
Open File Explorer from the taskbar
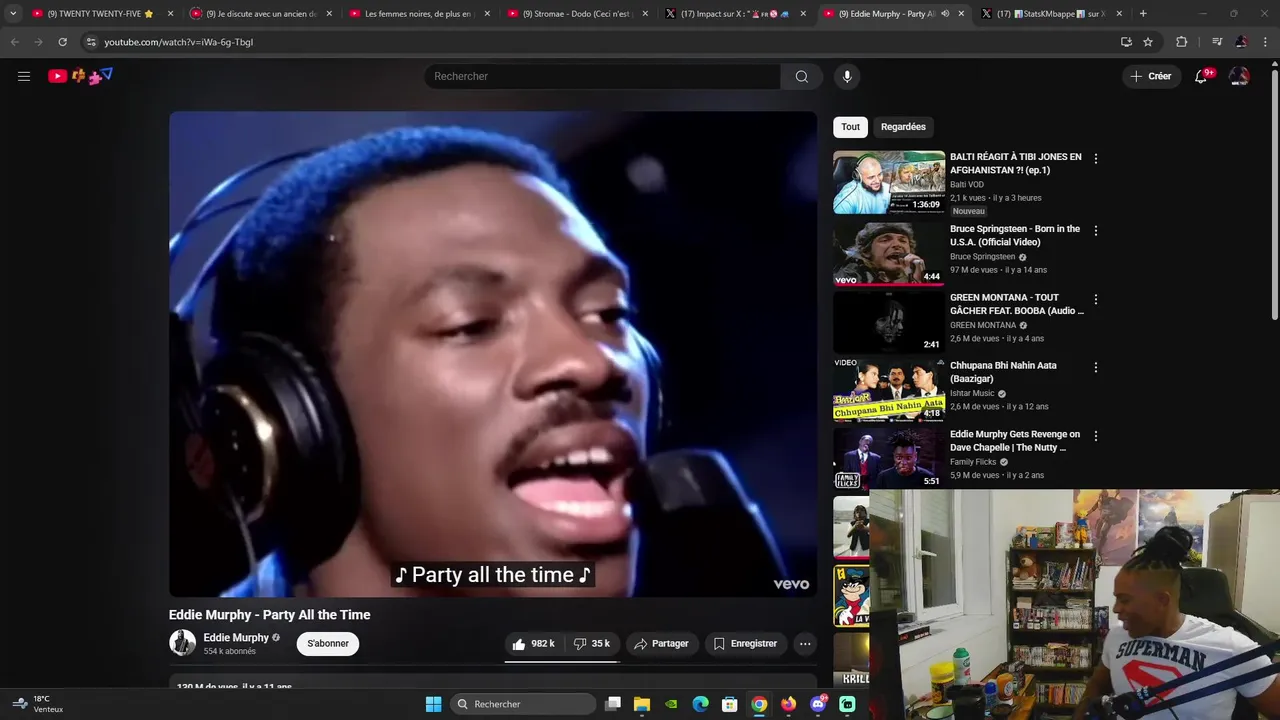642,704
